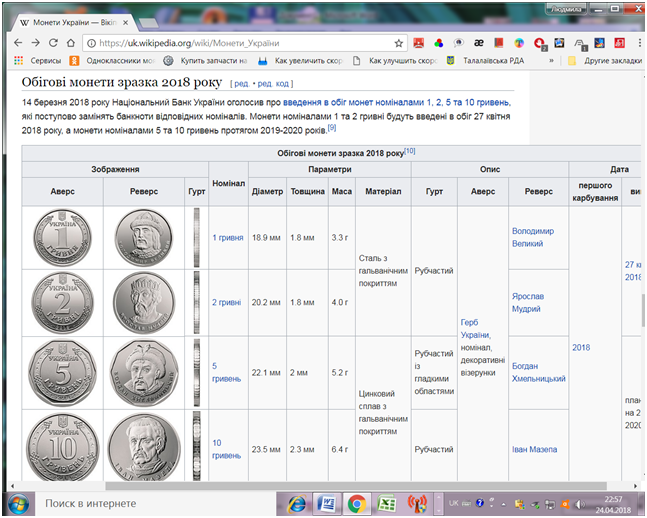
Task: Expand the hidden bookmarks chevron
Action: pyautogui.click(x=551, y=61)
